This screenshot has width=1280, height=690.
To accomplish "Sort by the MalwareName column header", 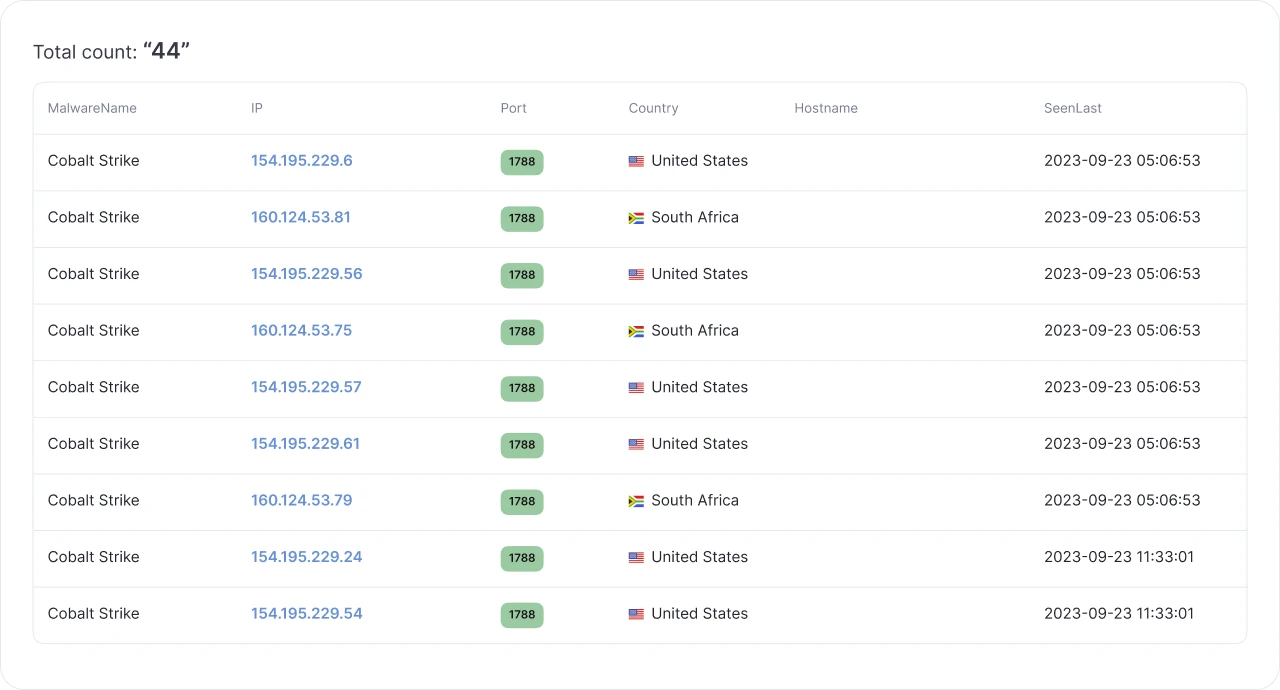I will [x=92, y=108].
